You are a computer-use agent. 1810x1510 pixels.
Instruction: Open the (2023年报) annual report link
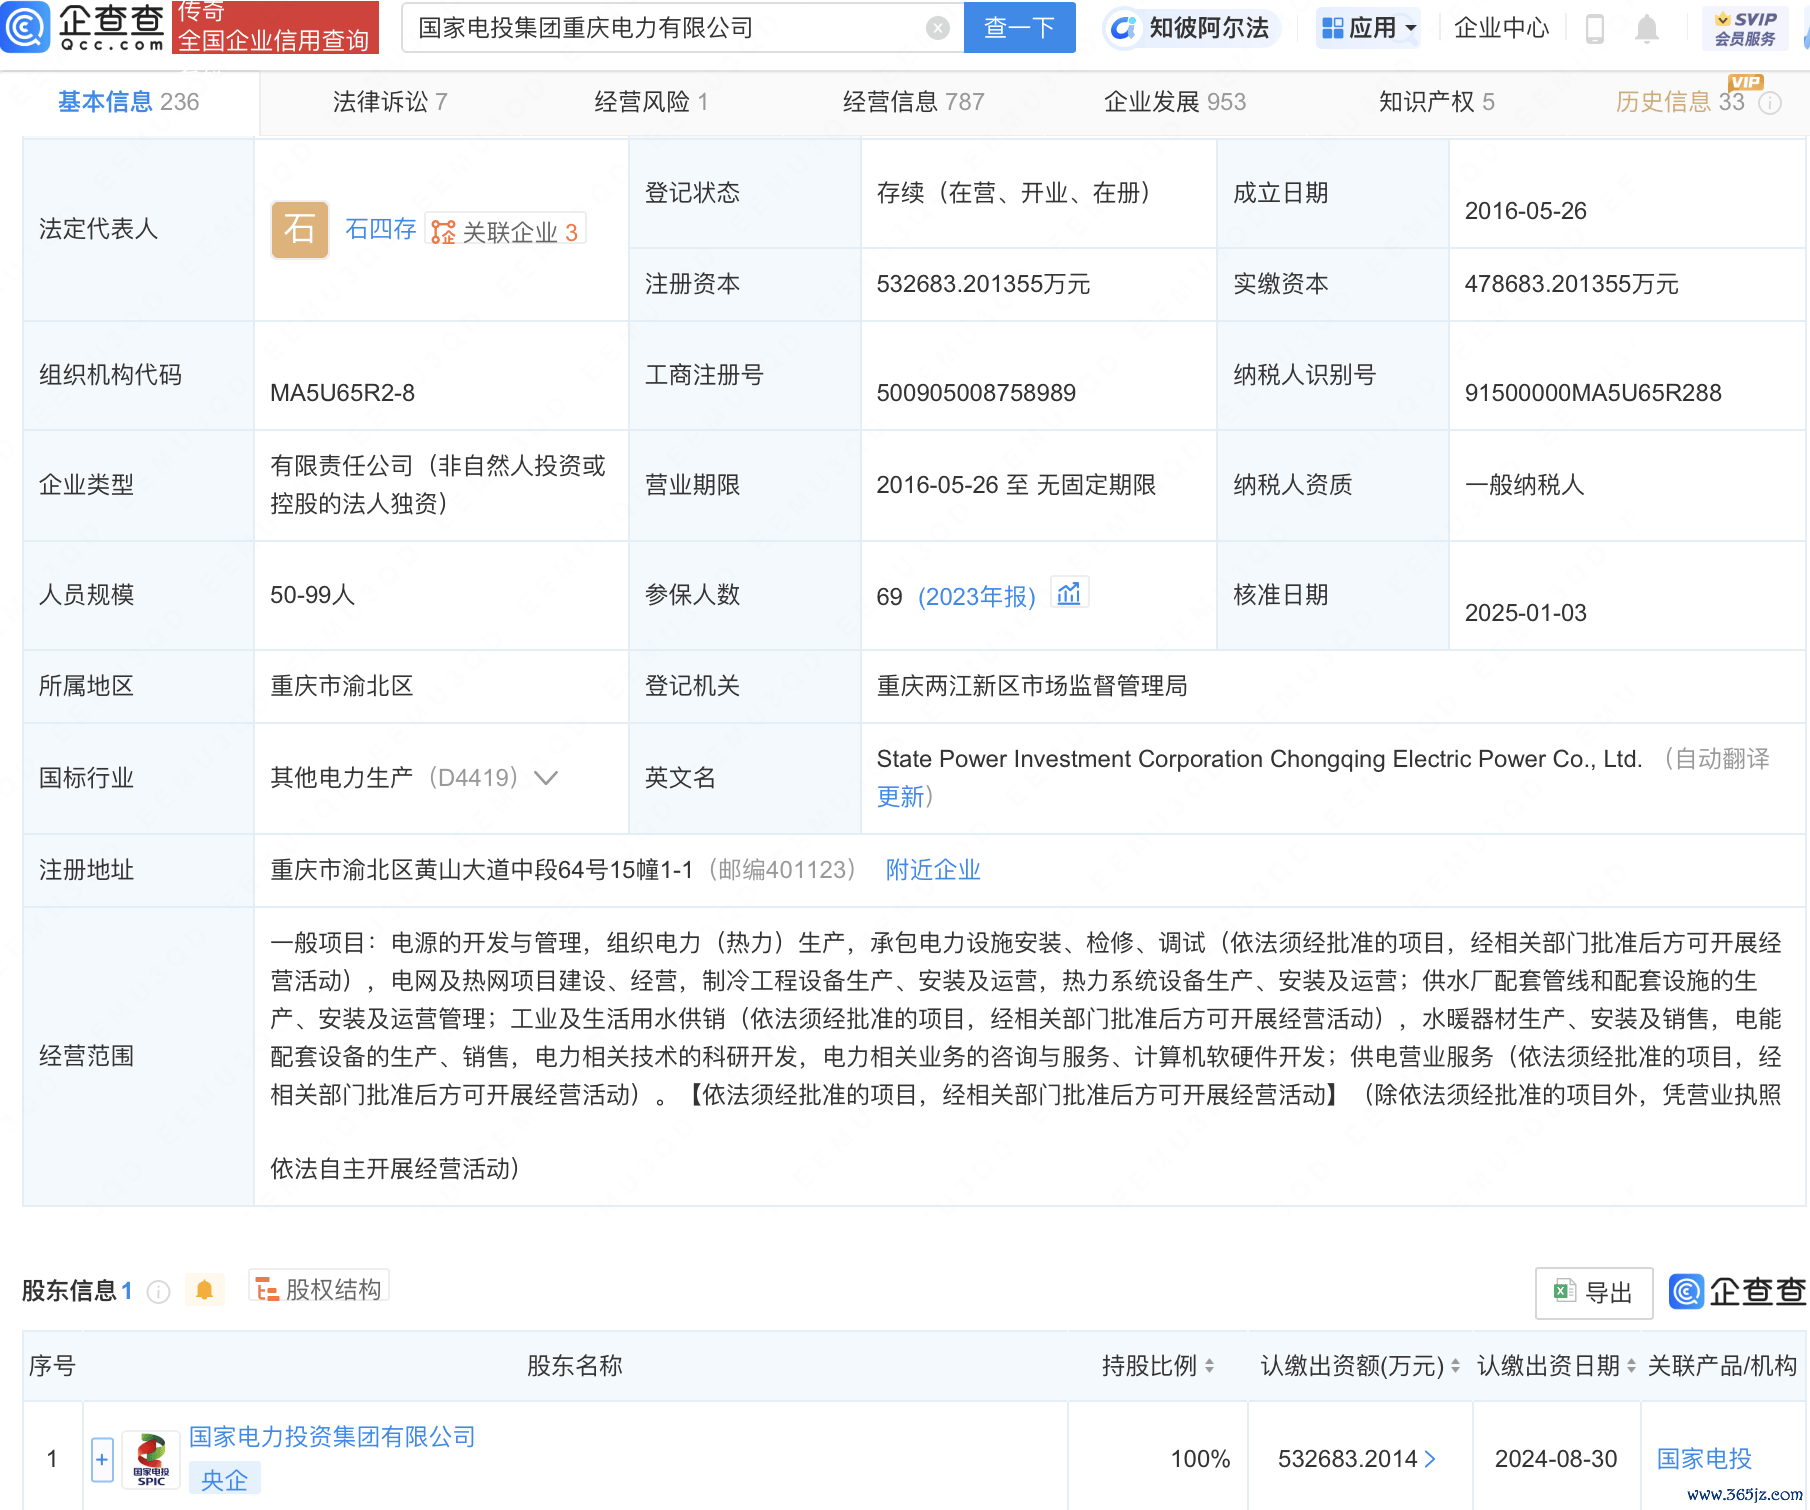pyautogui.click(x=977, y=596)
